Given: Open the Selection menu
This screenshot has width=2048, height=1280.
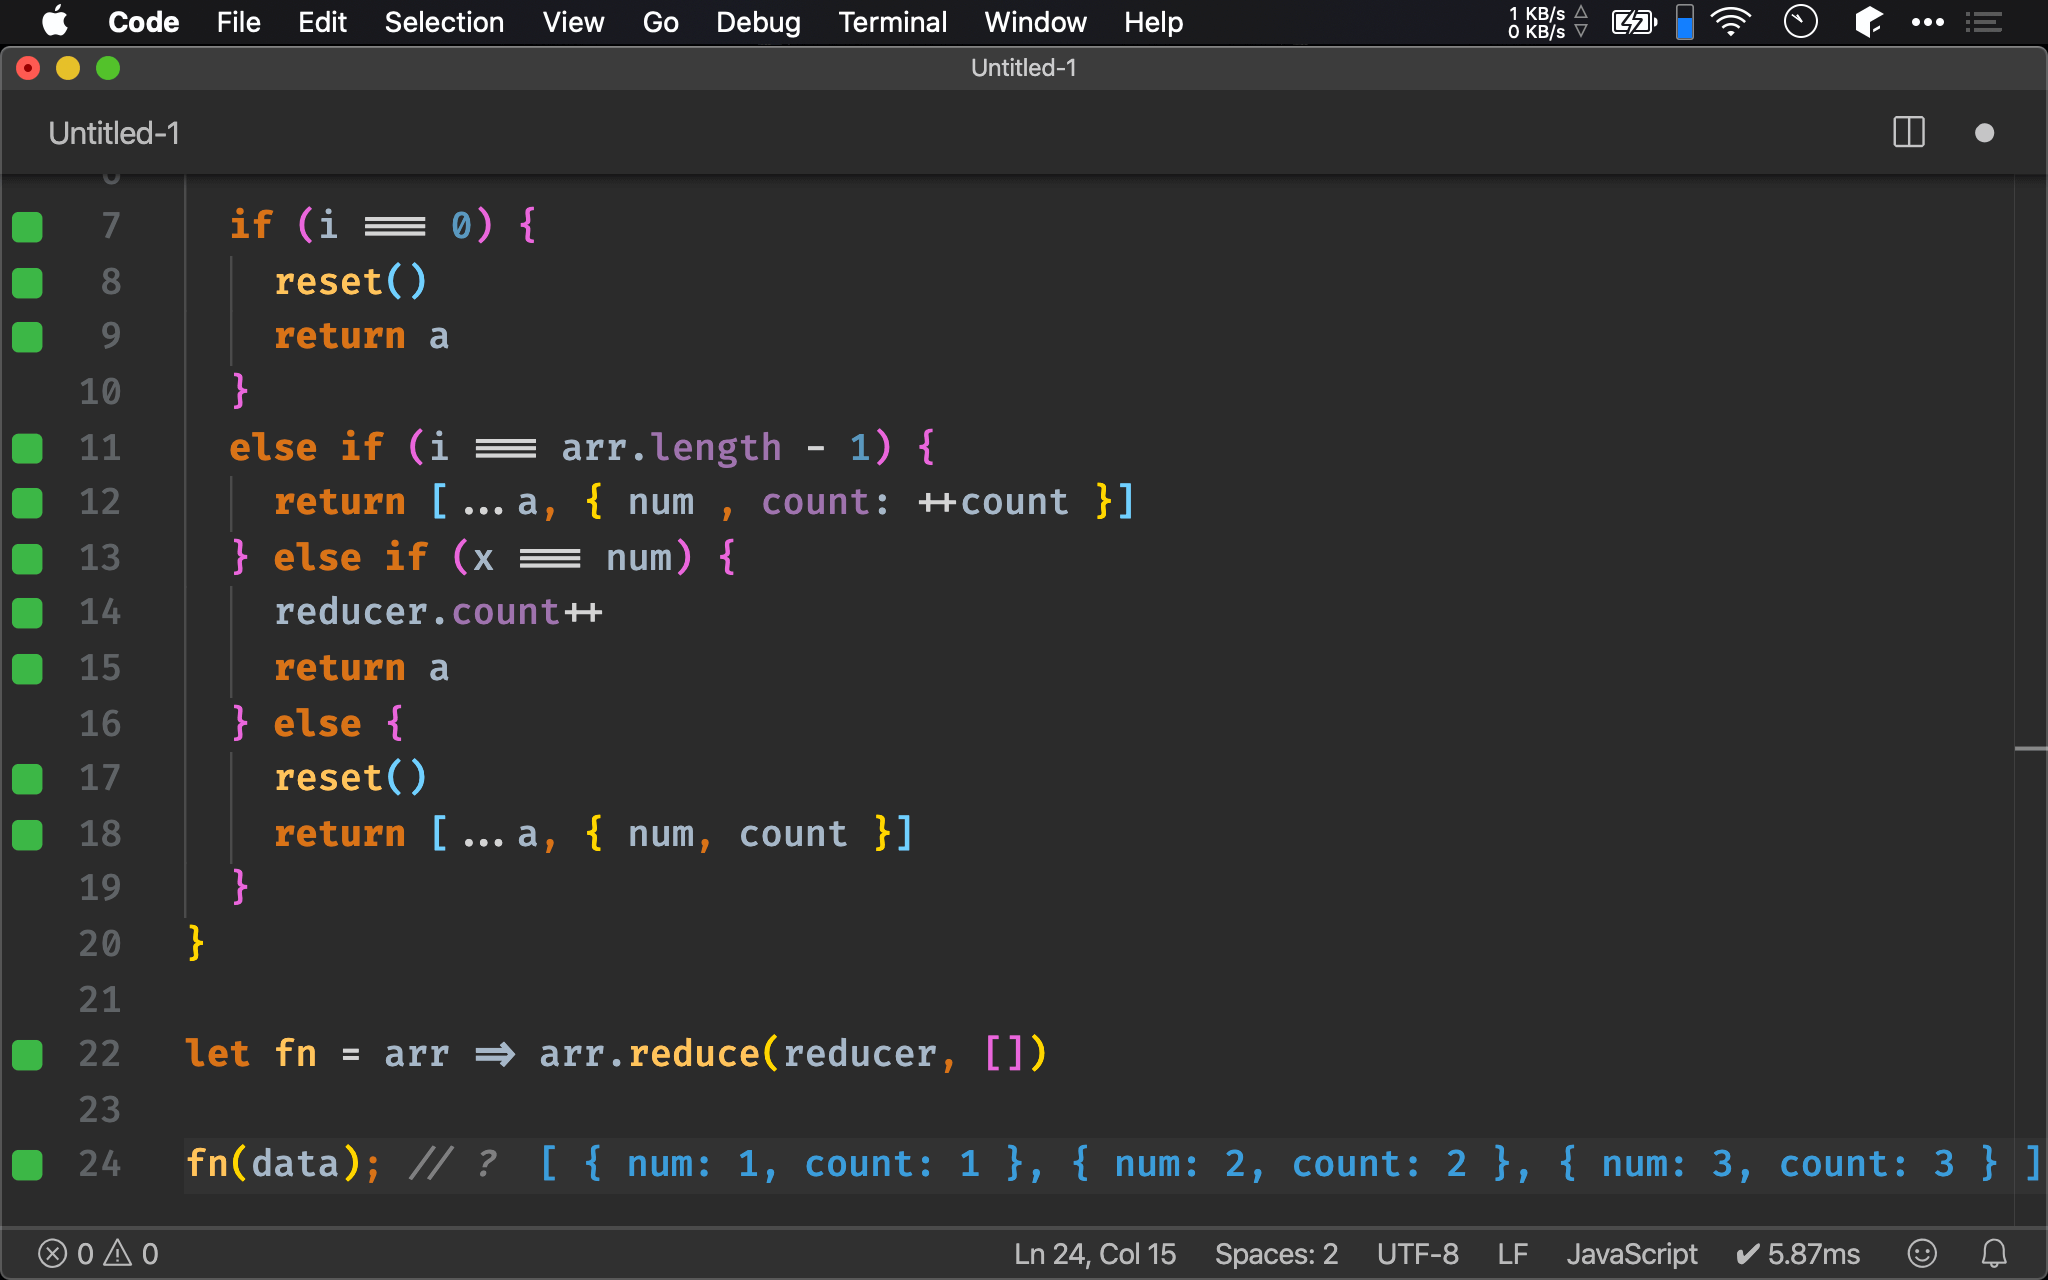Looking at the screenshot, I should [x=444, y=22].
